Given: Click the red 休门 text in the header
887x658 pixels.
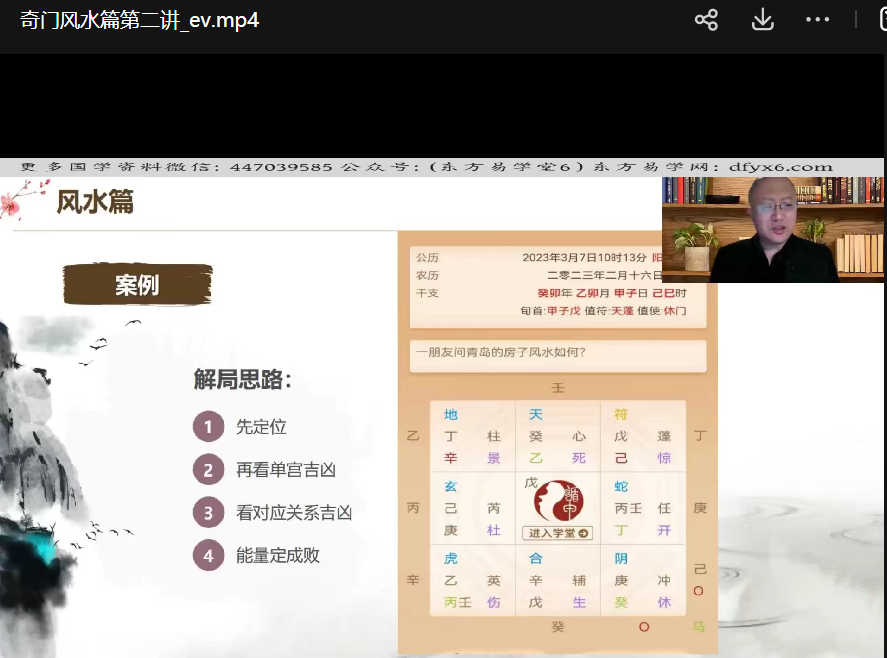Looking at the screenshot, I should [x=675, y=311].
